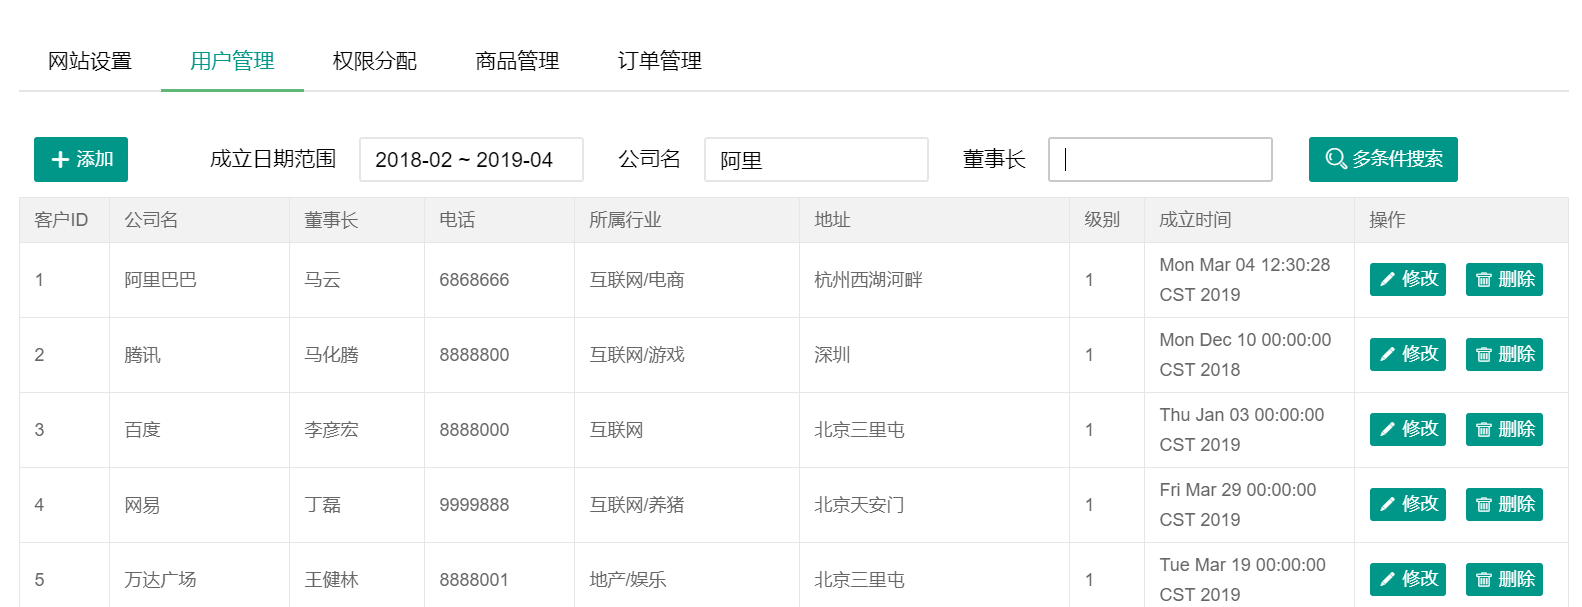
Task: Select the 订单管理 tab
Action: (660, 61)
